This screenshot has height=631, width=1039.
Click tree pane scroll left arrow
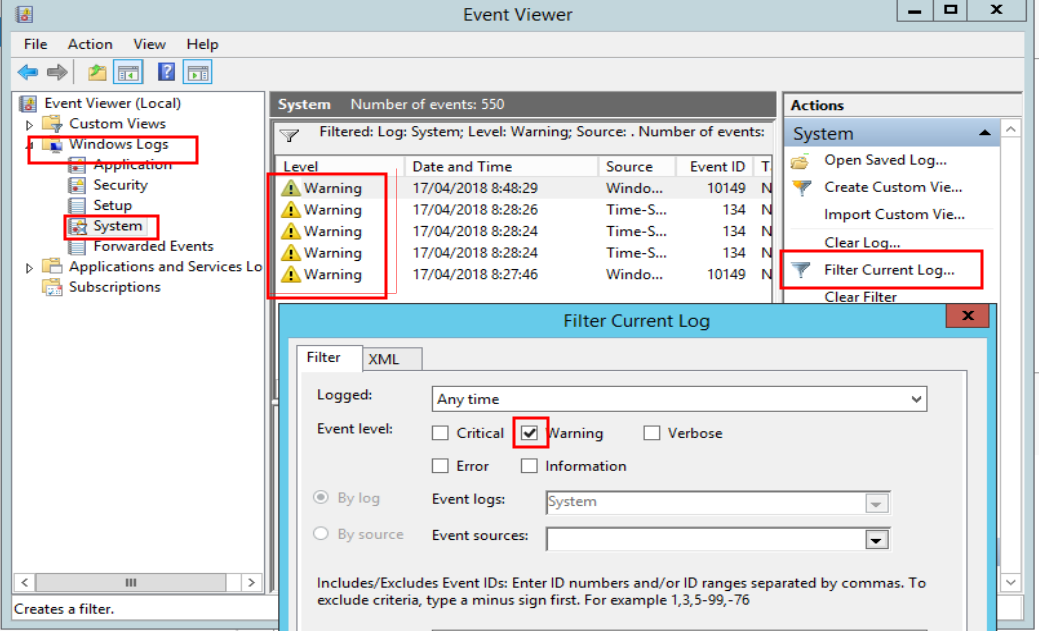pyautogui.click(x=25, y=583)
